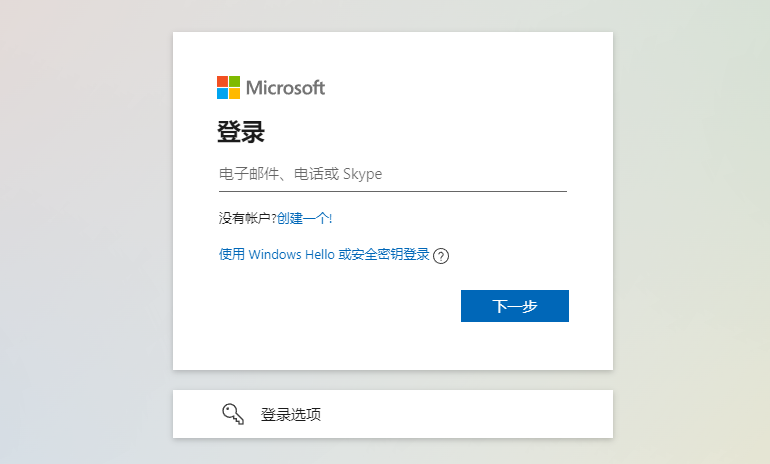Click the key icon for sign-in options
The image size is (770, 464).
point(233,414)
